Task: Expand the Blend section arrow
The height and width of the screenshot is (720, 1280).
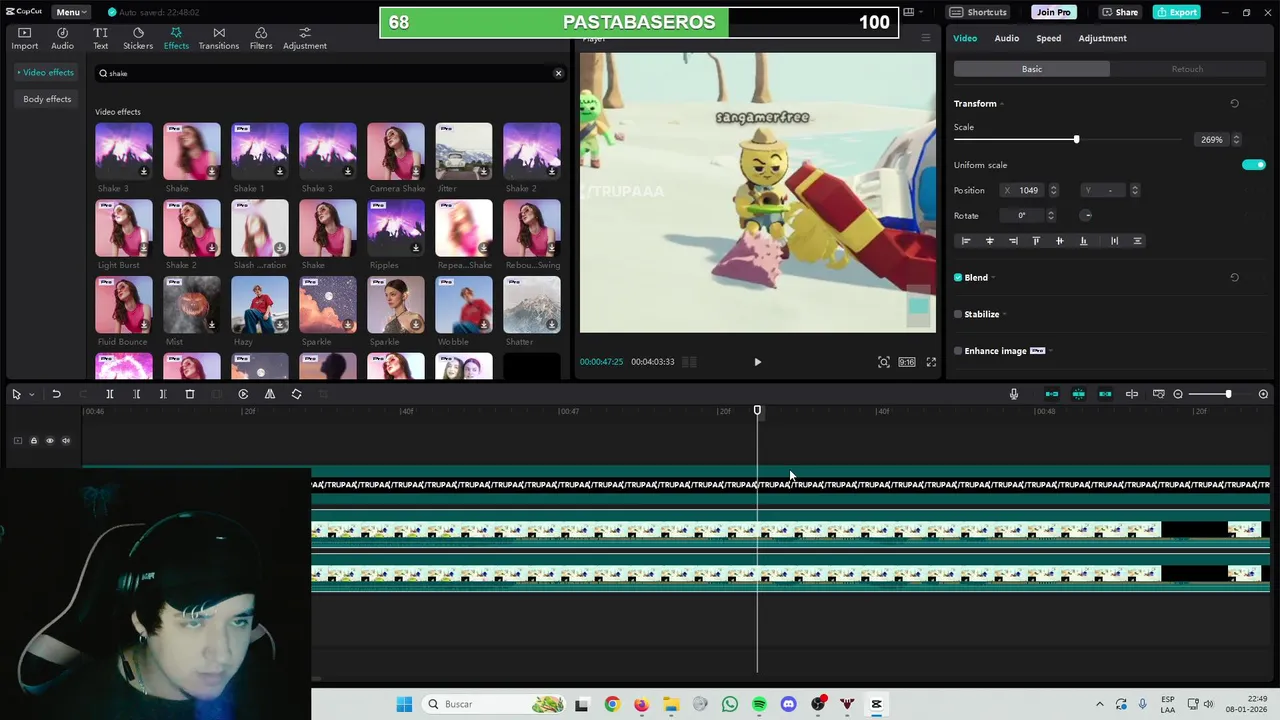Action: click(x=993, y=278)
